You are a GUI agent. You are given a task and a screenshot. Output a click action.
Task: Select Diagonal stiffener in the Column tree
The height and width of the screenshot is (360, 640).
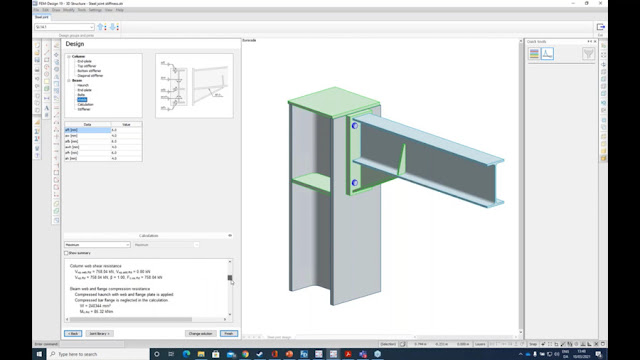tap(90, 76)
